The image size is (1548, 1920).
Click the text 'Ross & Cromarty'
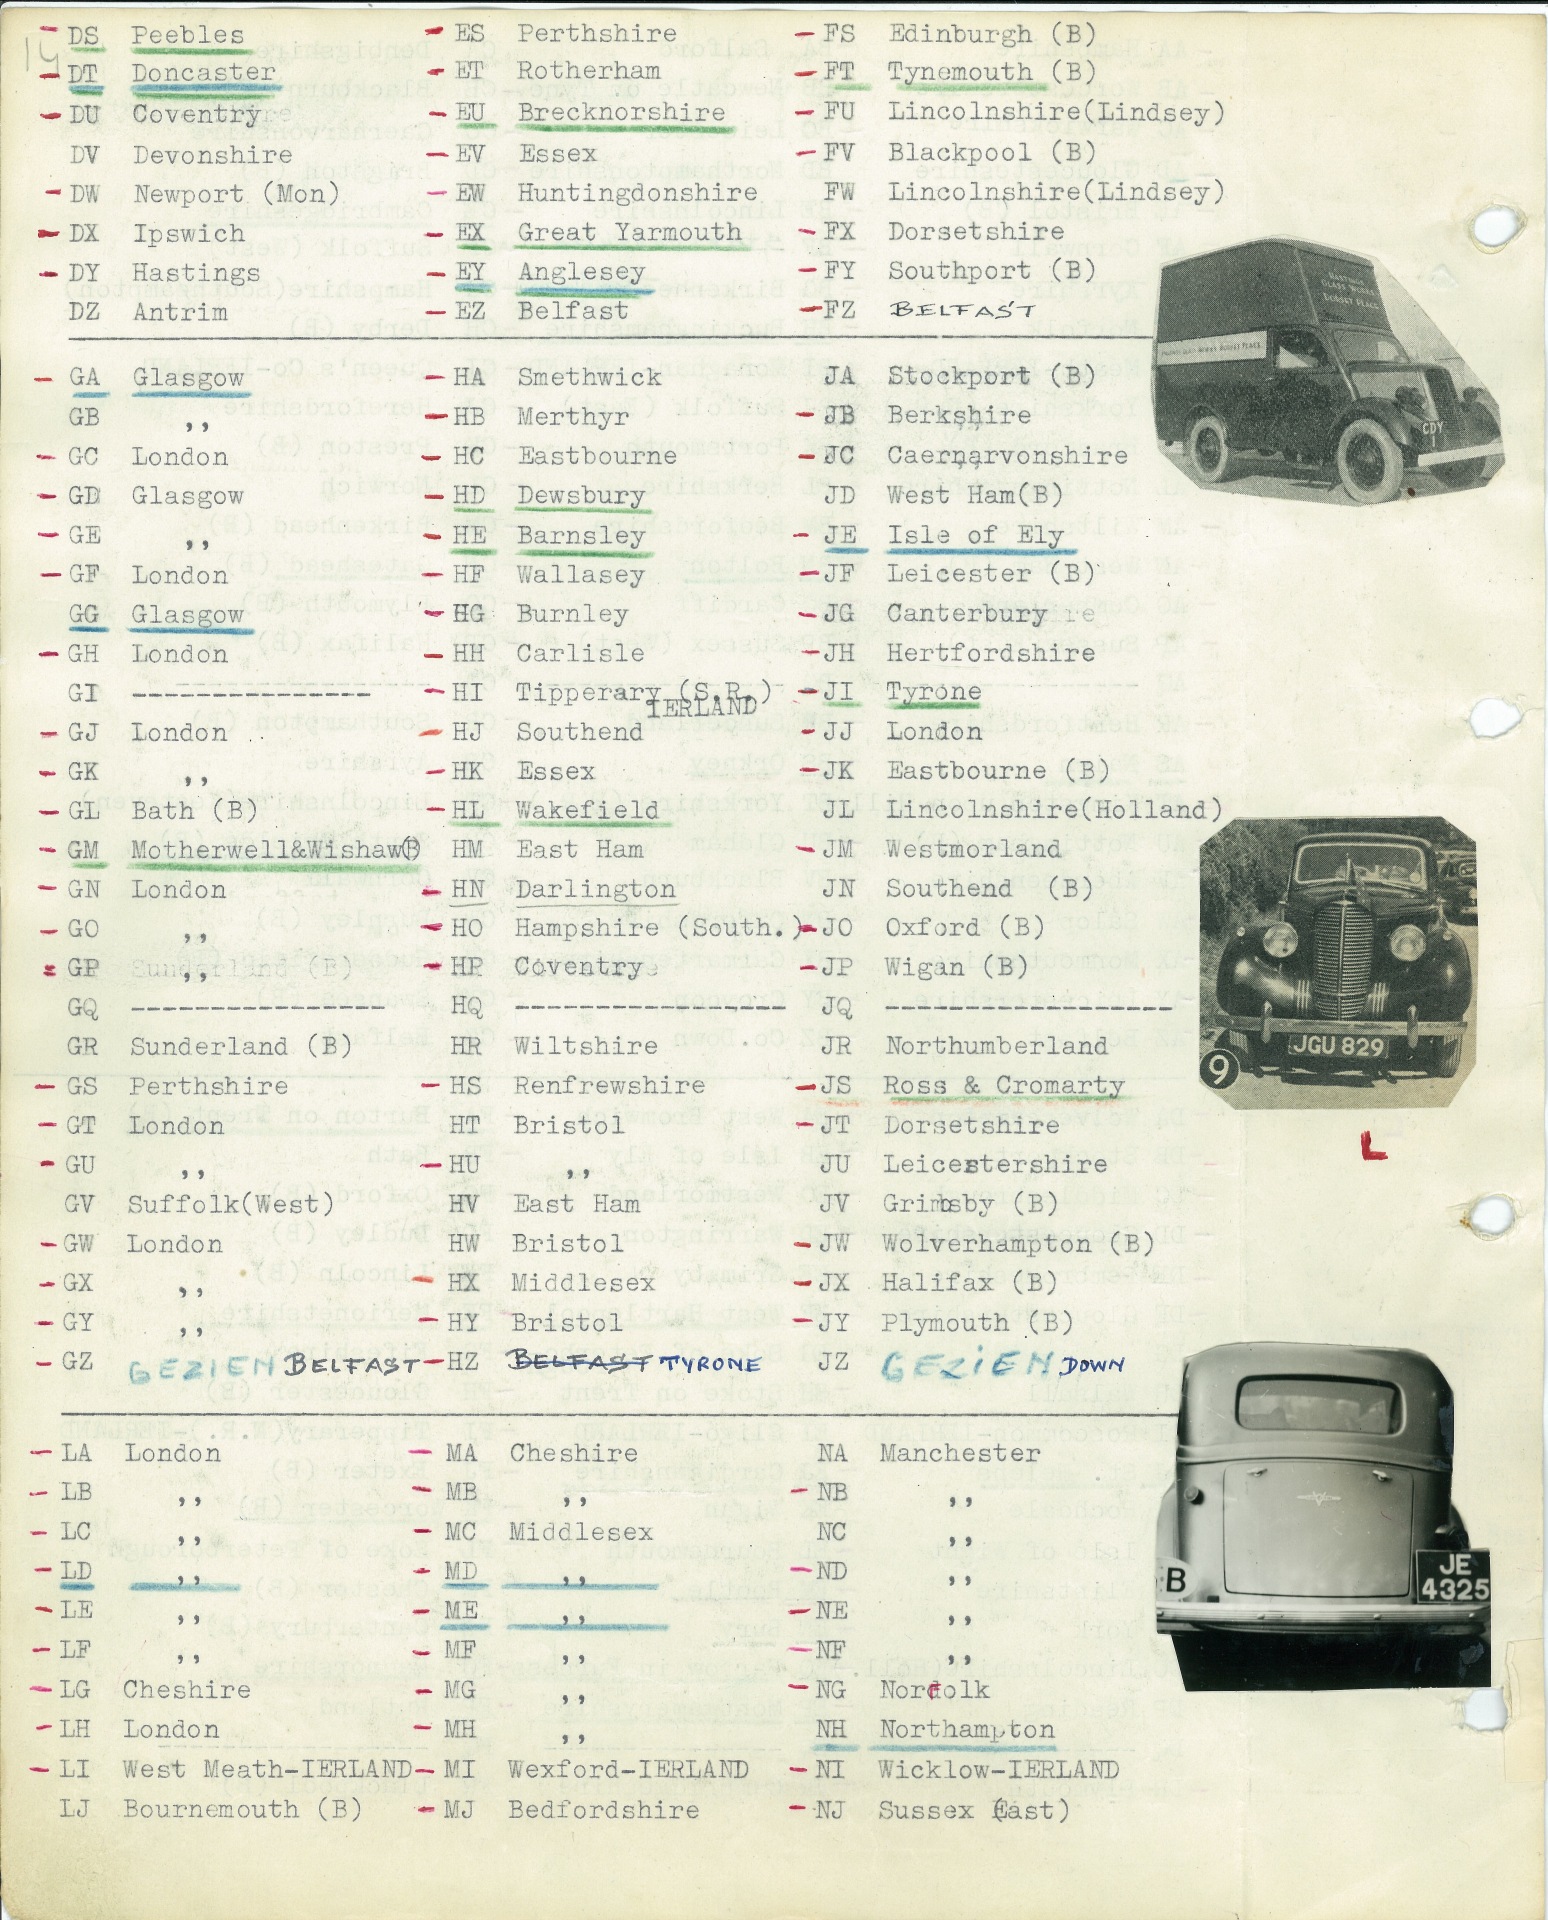coord(1004,1086)
